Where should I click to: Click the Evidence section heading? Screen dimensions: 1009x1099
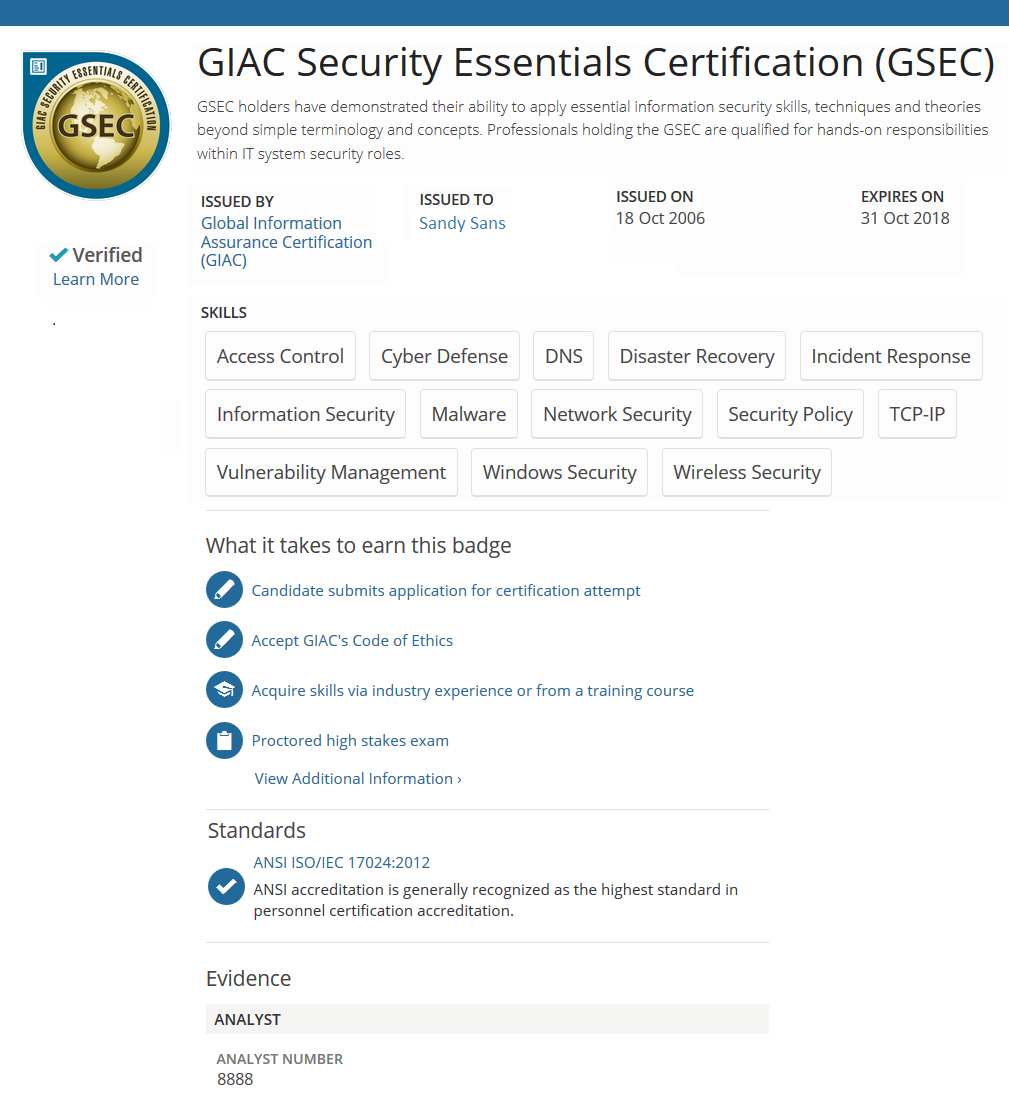[249, 978]
